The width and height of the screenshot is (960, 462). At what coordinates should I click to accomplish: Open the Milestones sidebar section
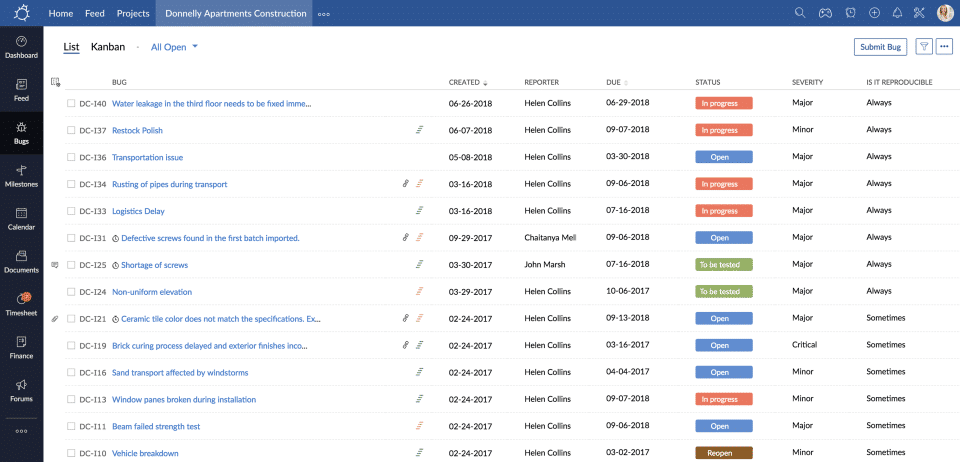coord(21,176)
